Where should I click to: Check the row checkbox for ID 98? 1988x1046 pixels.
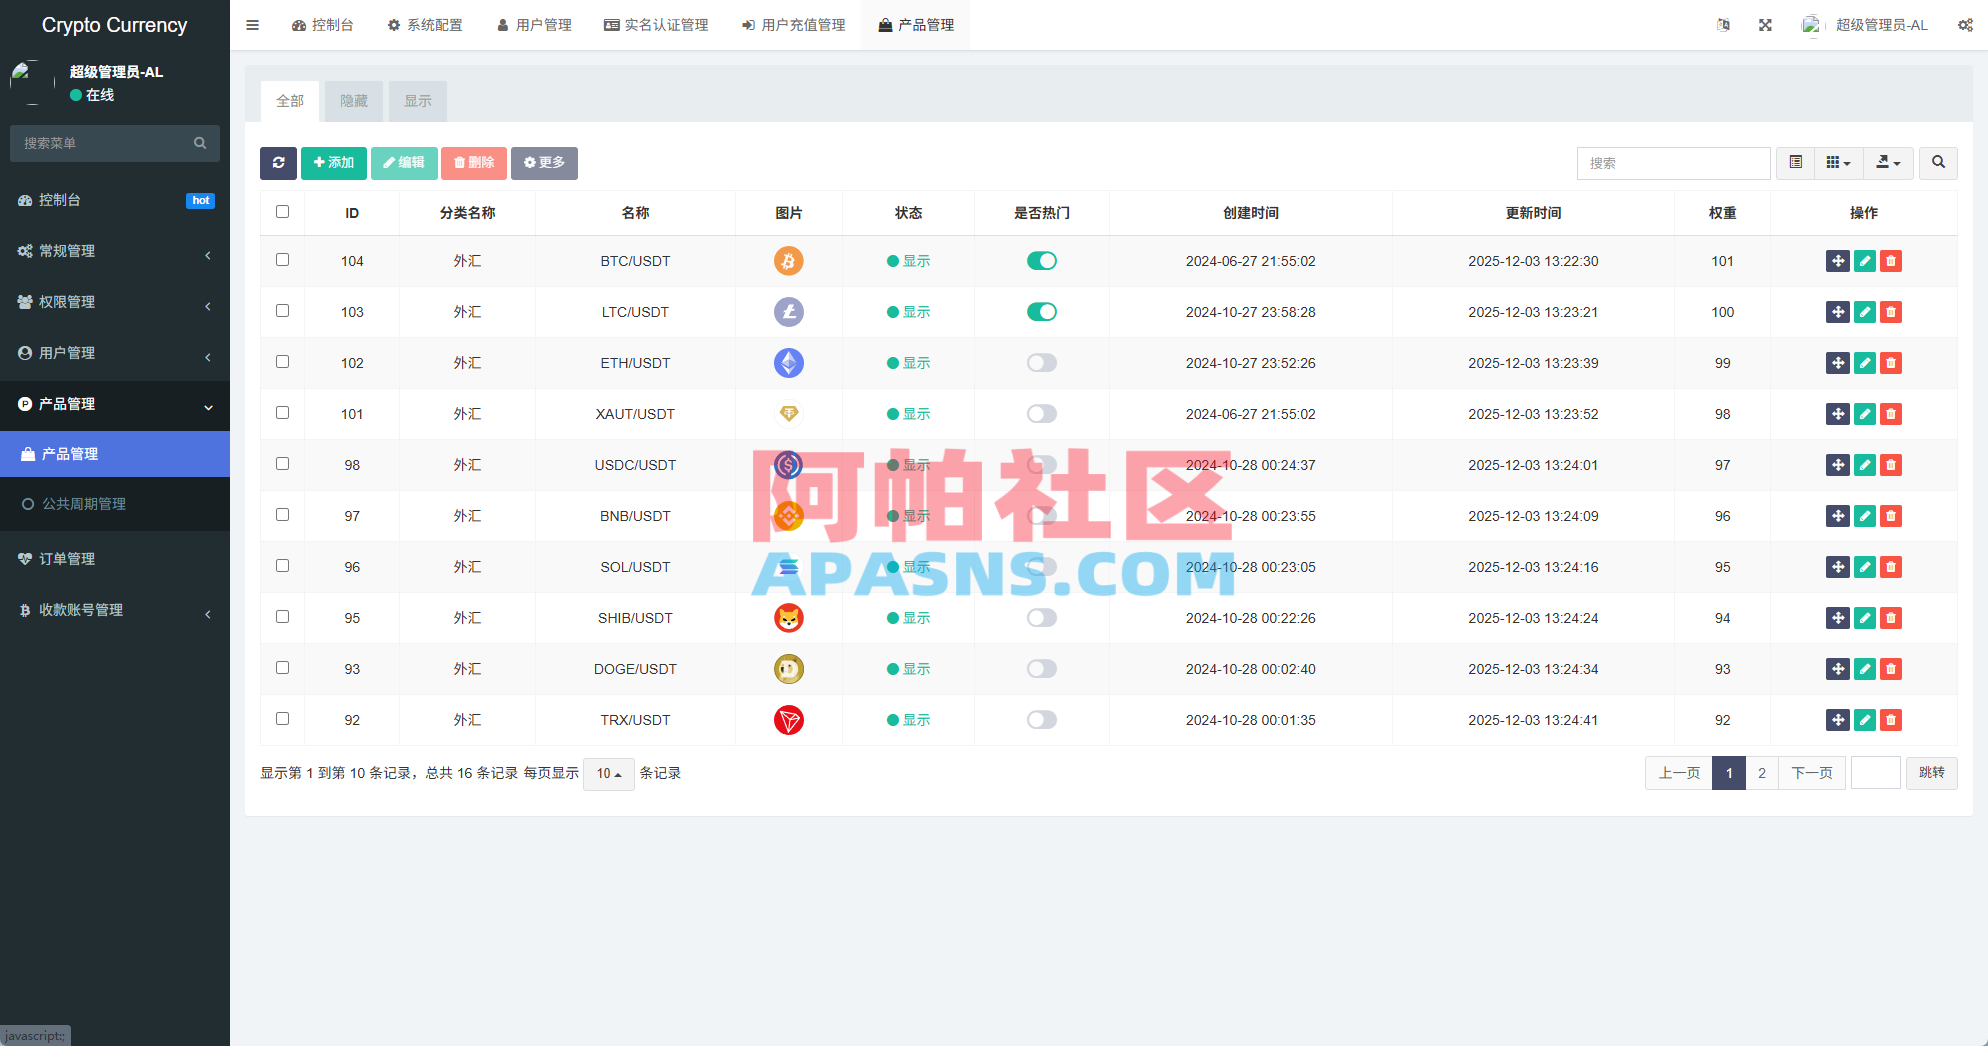click(282, 464)
